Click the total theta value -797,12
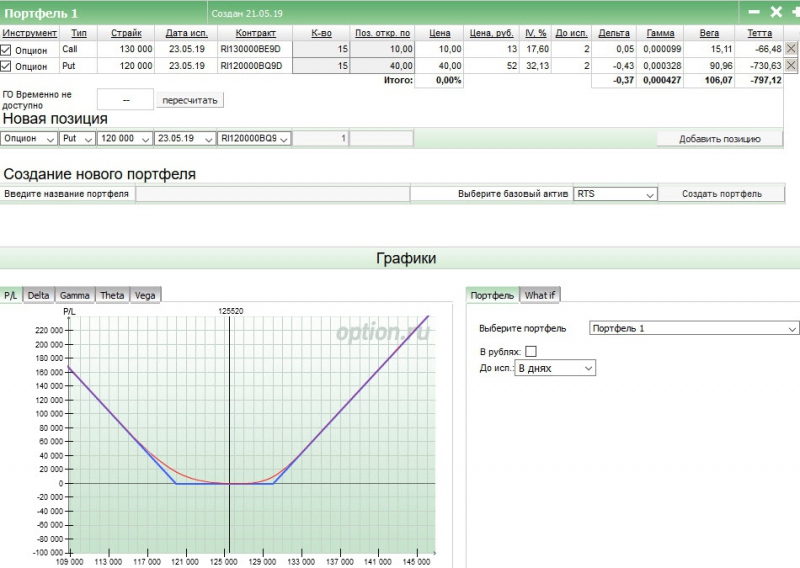800x568 pixels. [x=766, y=80]
